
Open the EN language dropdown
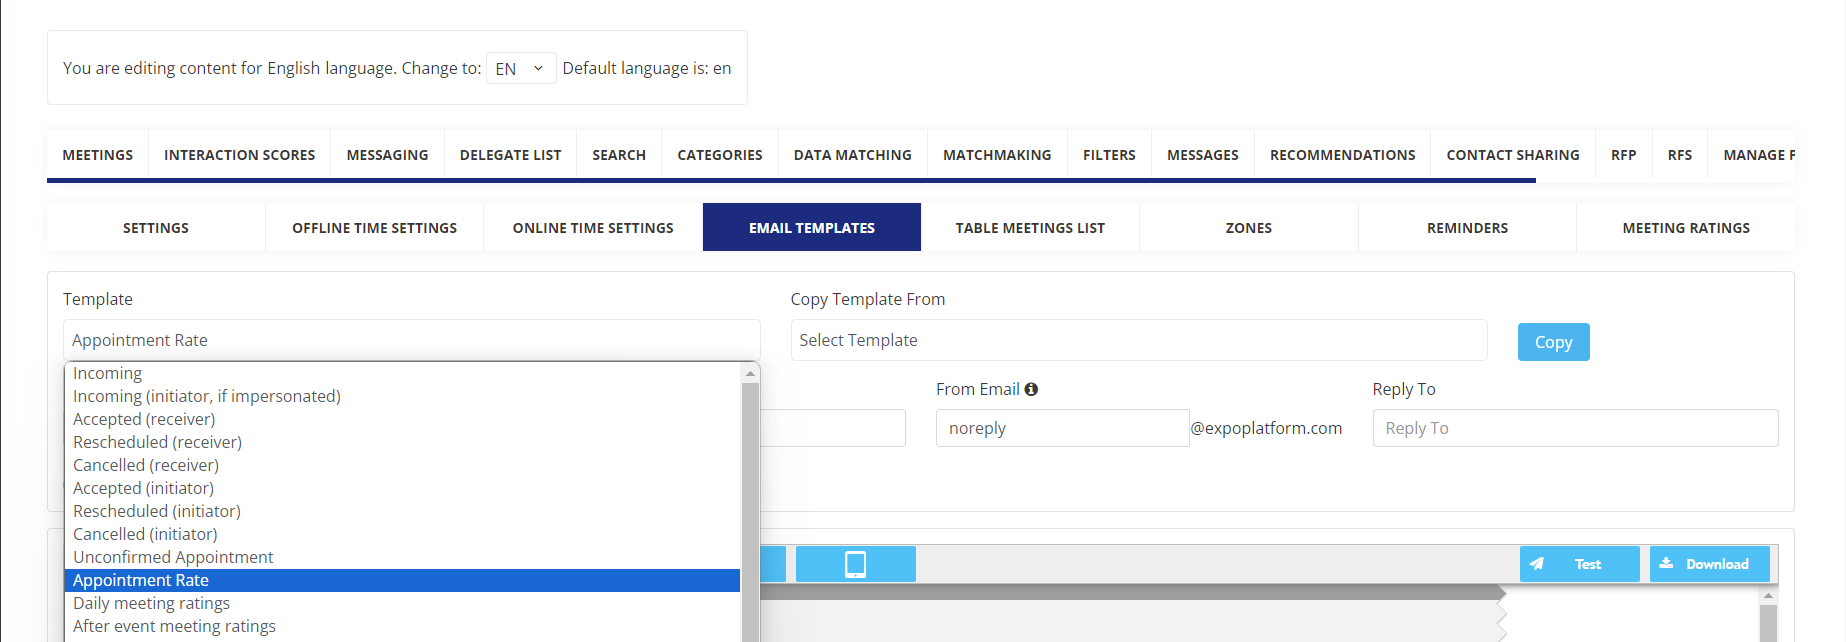[x=521, y=68]
